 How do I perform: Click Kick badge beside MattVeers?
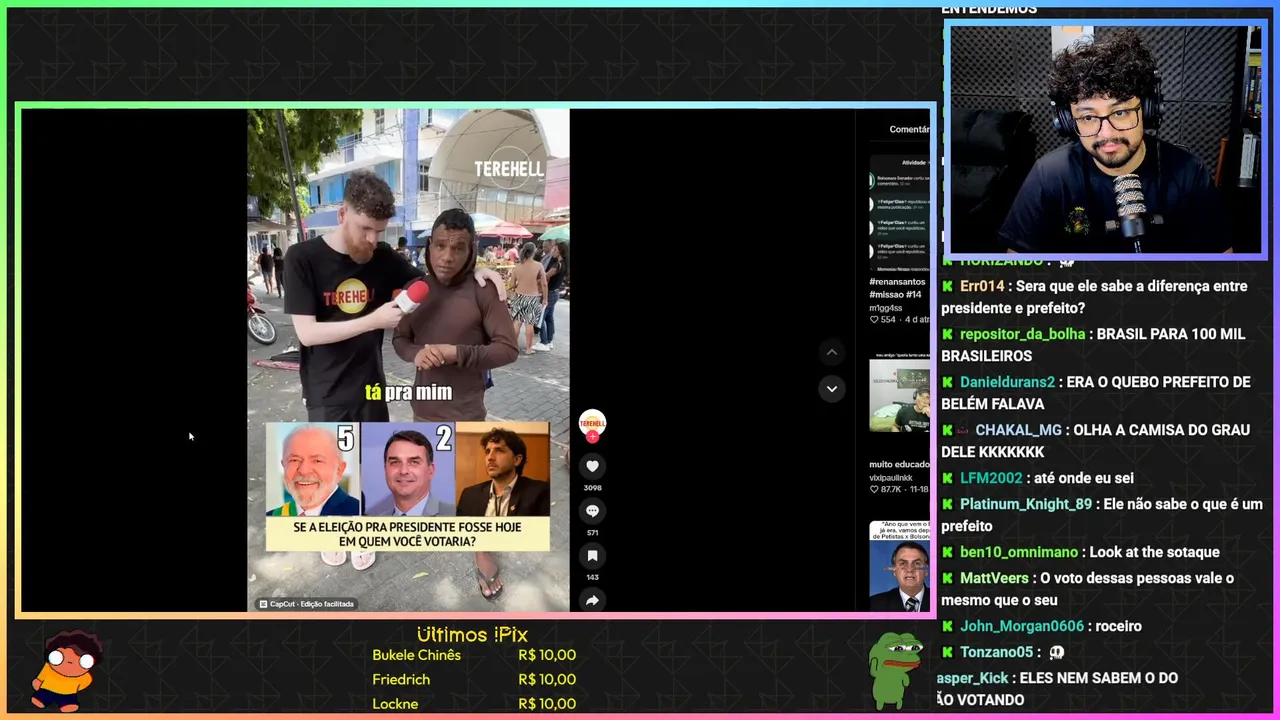click(x=947, y=578)
